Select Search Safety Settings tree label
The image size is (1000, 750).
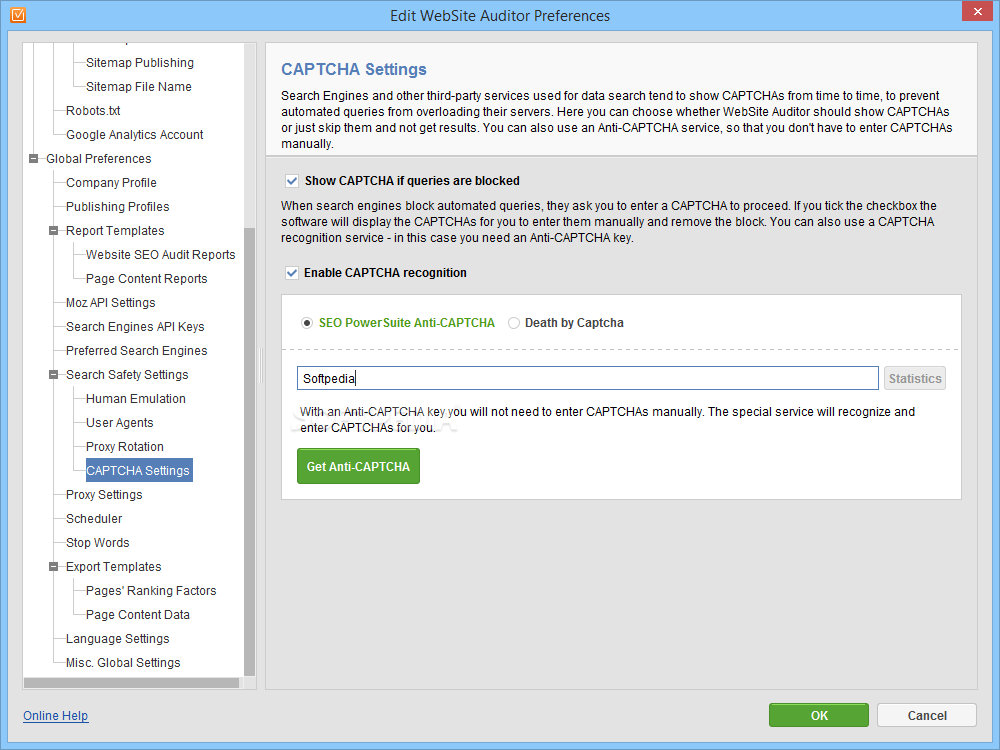[127, 375]
